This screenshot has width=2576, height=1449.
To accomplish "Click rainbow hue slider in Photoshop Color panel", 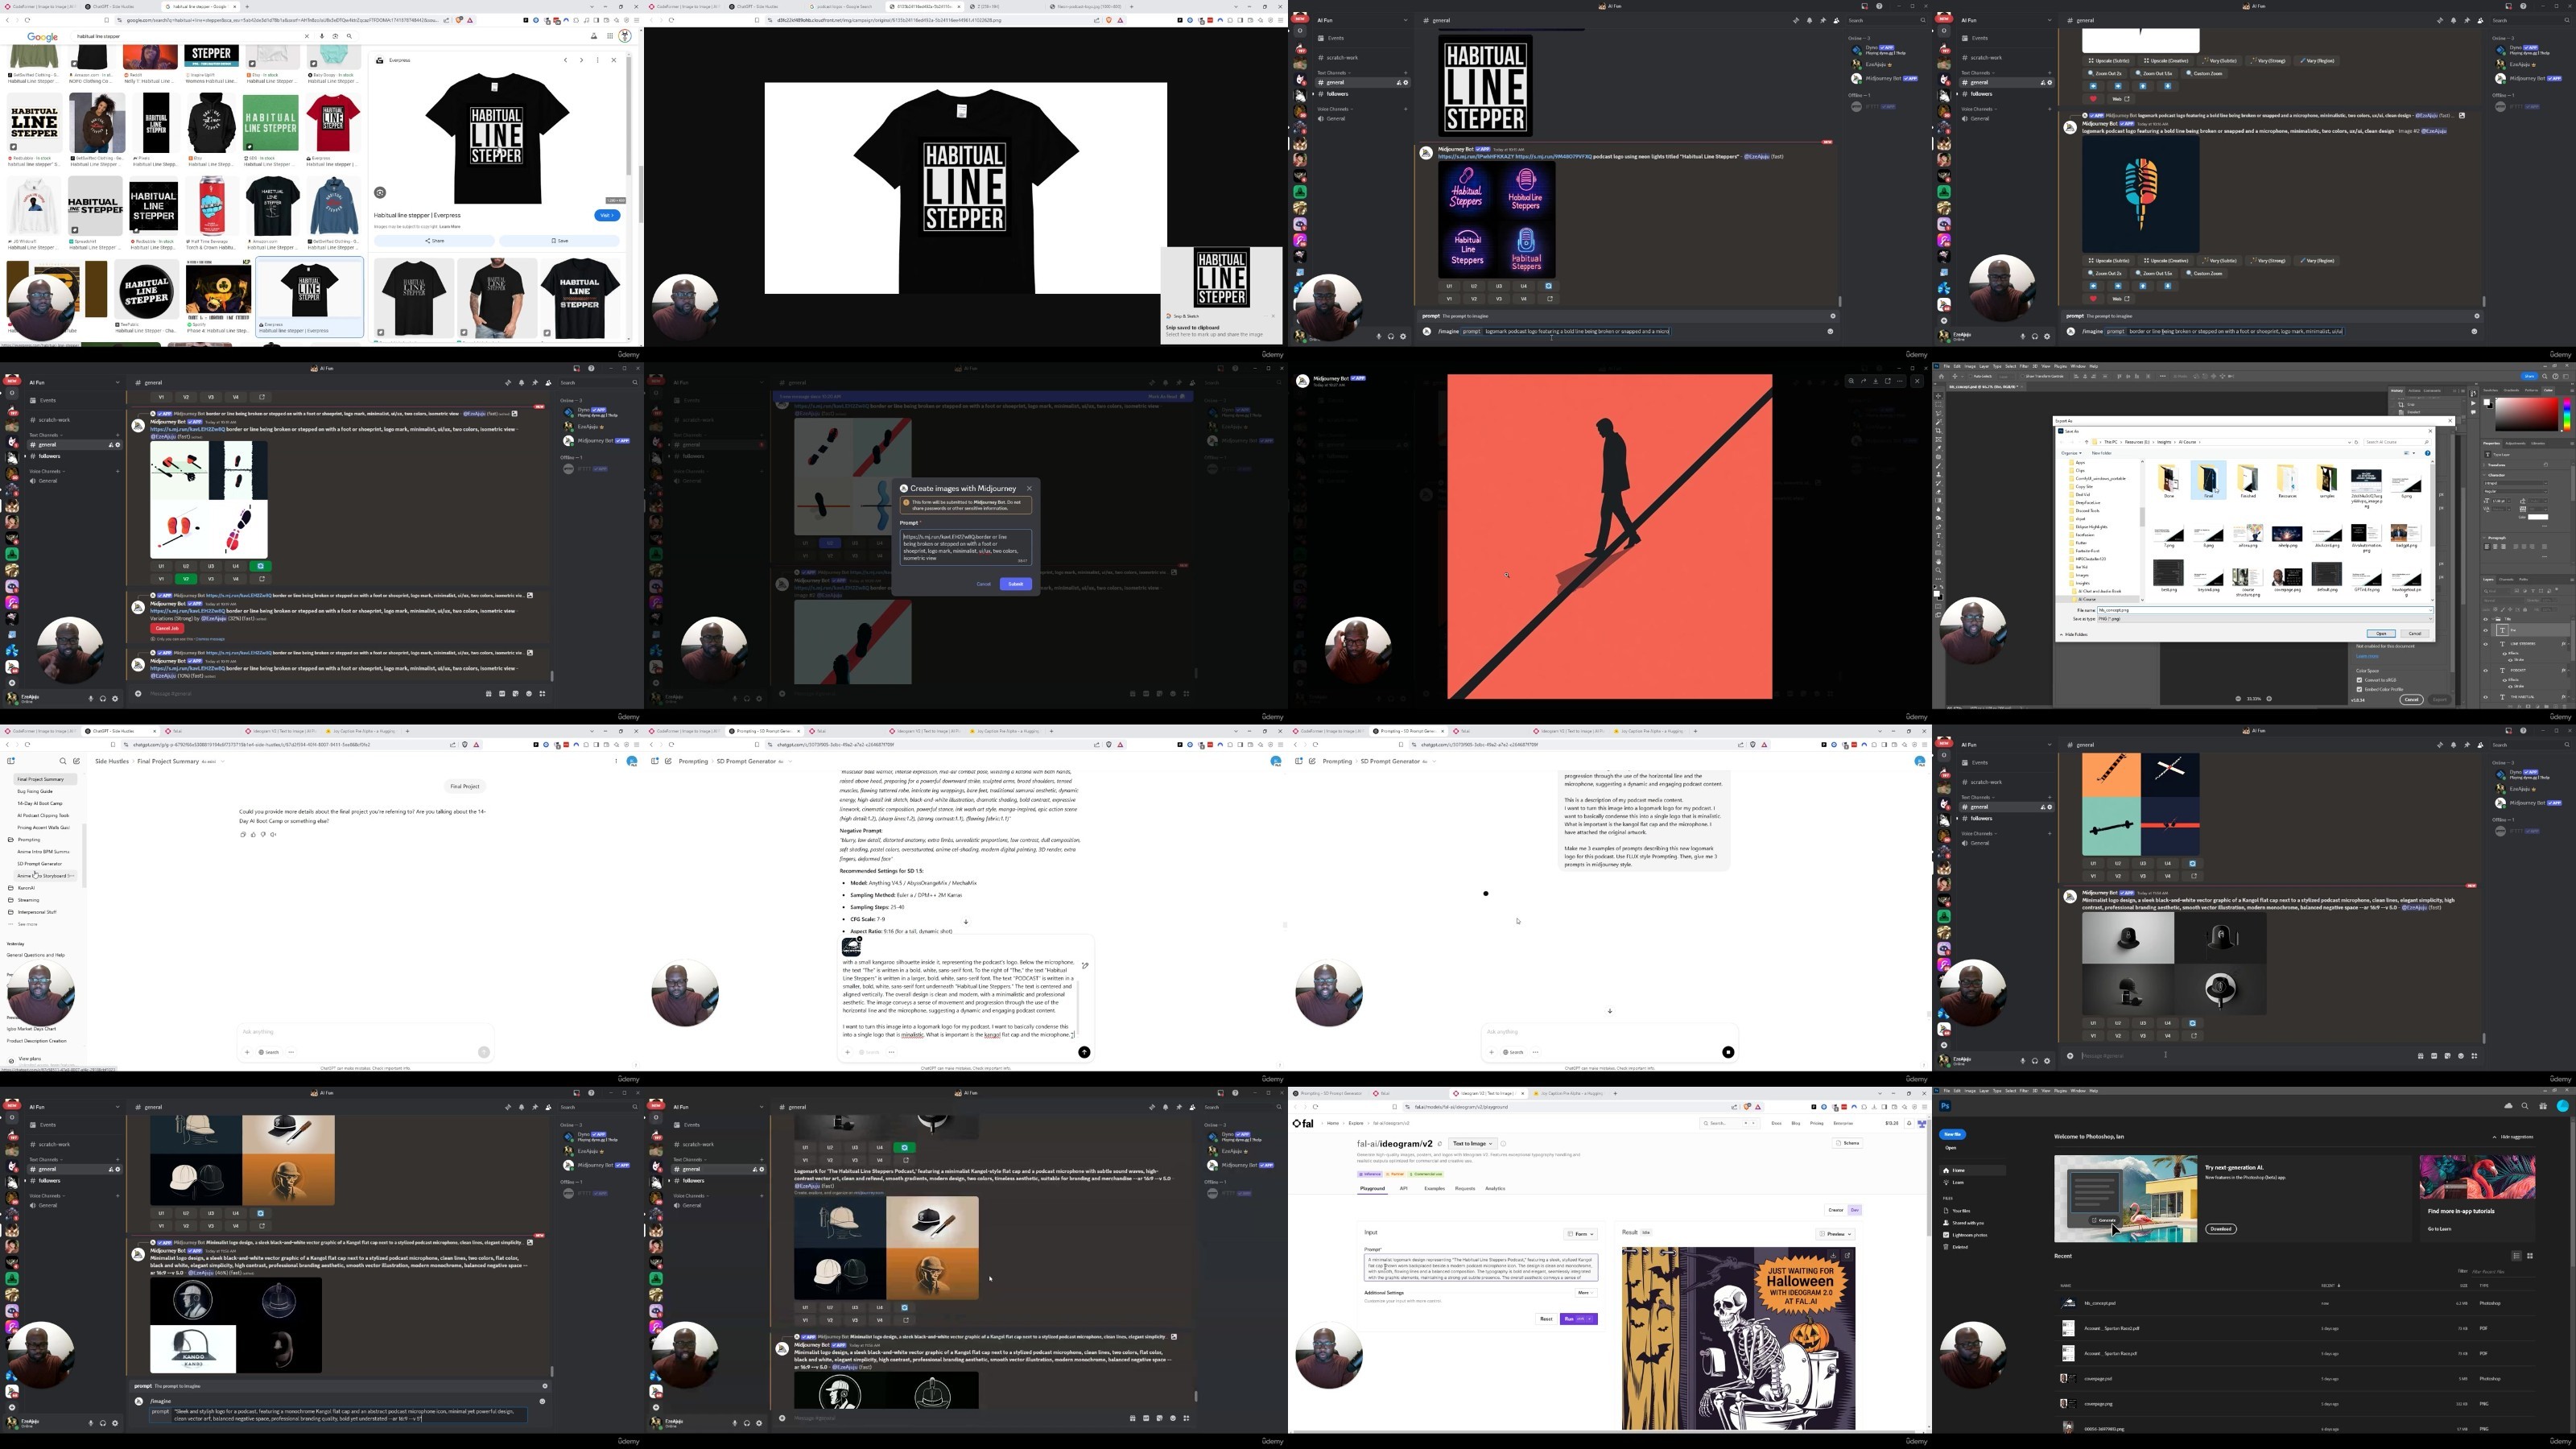I will point(2568,415).
